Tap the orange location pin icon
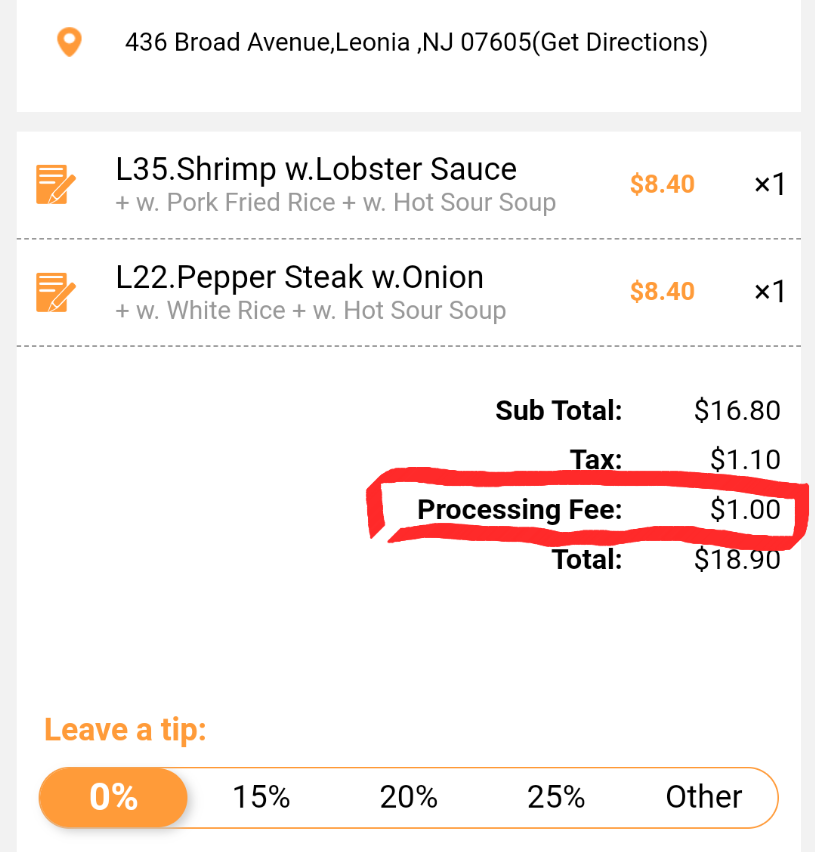Image resolution: width=815 pixels, height=852 pixels. click(68, 43)
